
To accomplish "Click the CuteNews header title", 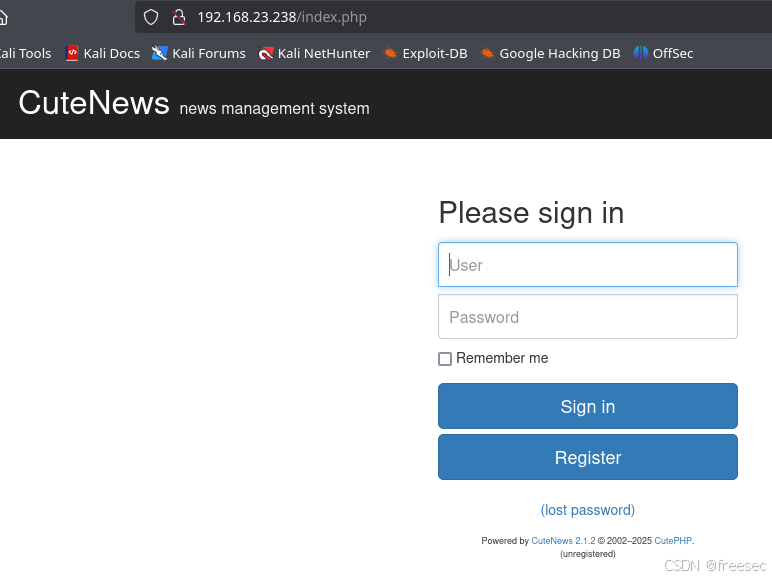I will 94,103.
